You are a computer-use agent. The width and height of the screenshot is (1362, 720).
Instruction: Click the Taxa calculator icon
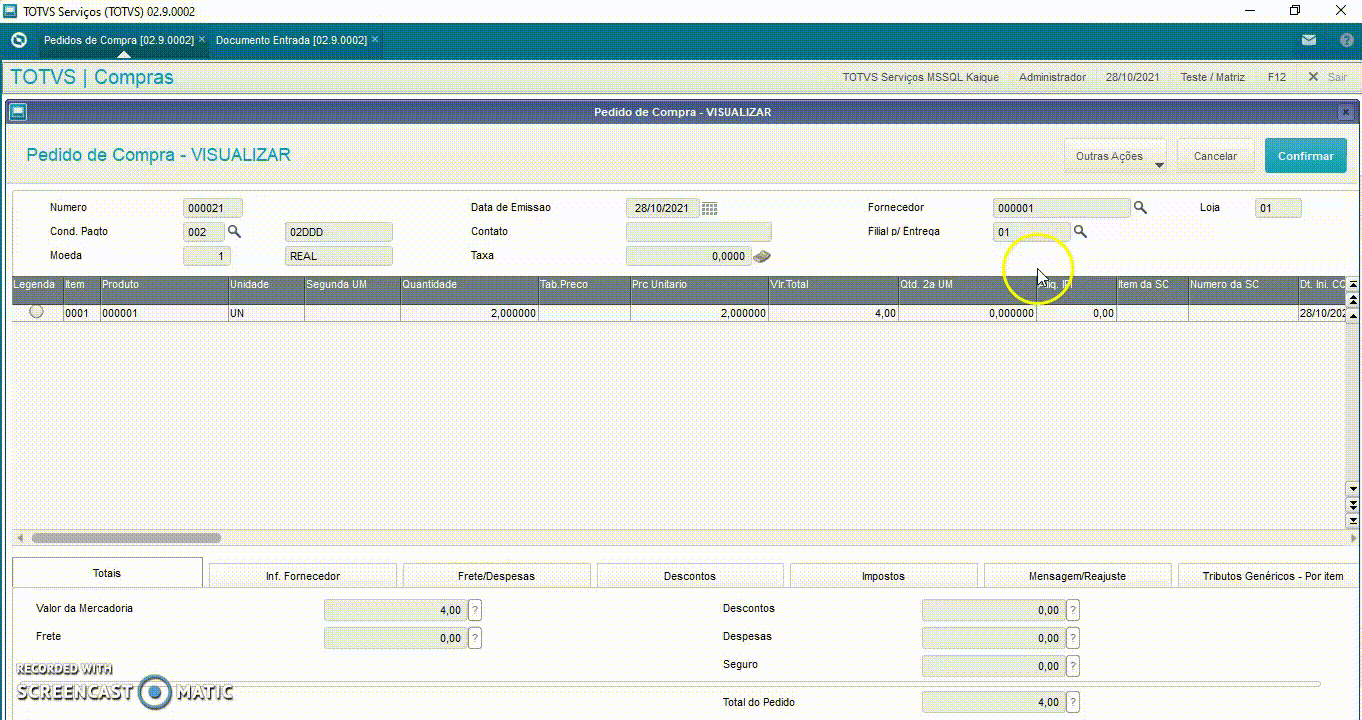(762, 256)
